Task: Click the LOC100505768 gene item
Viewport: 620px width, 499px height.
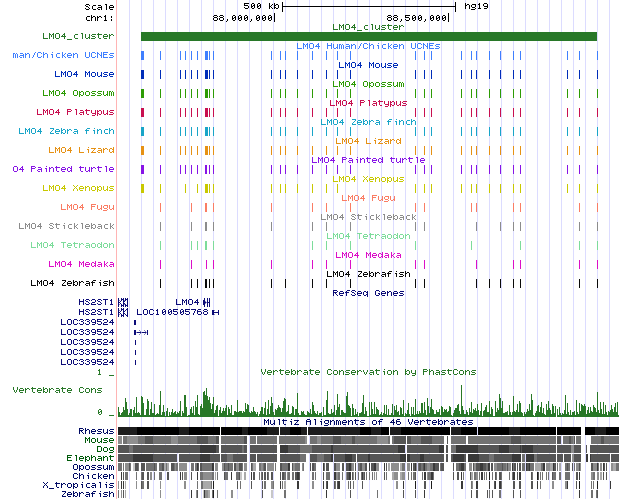Action: point(172,312)
